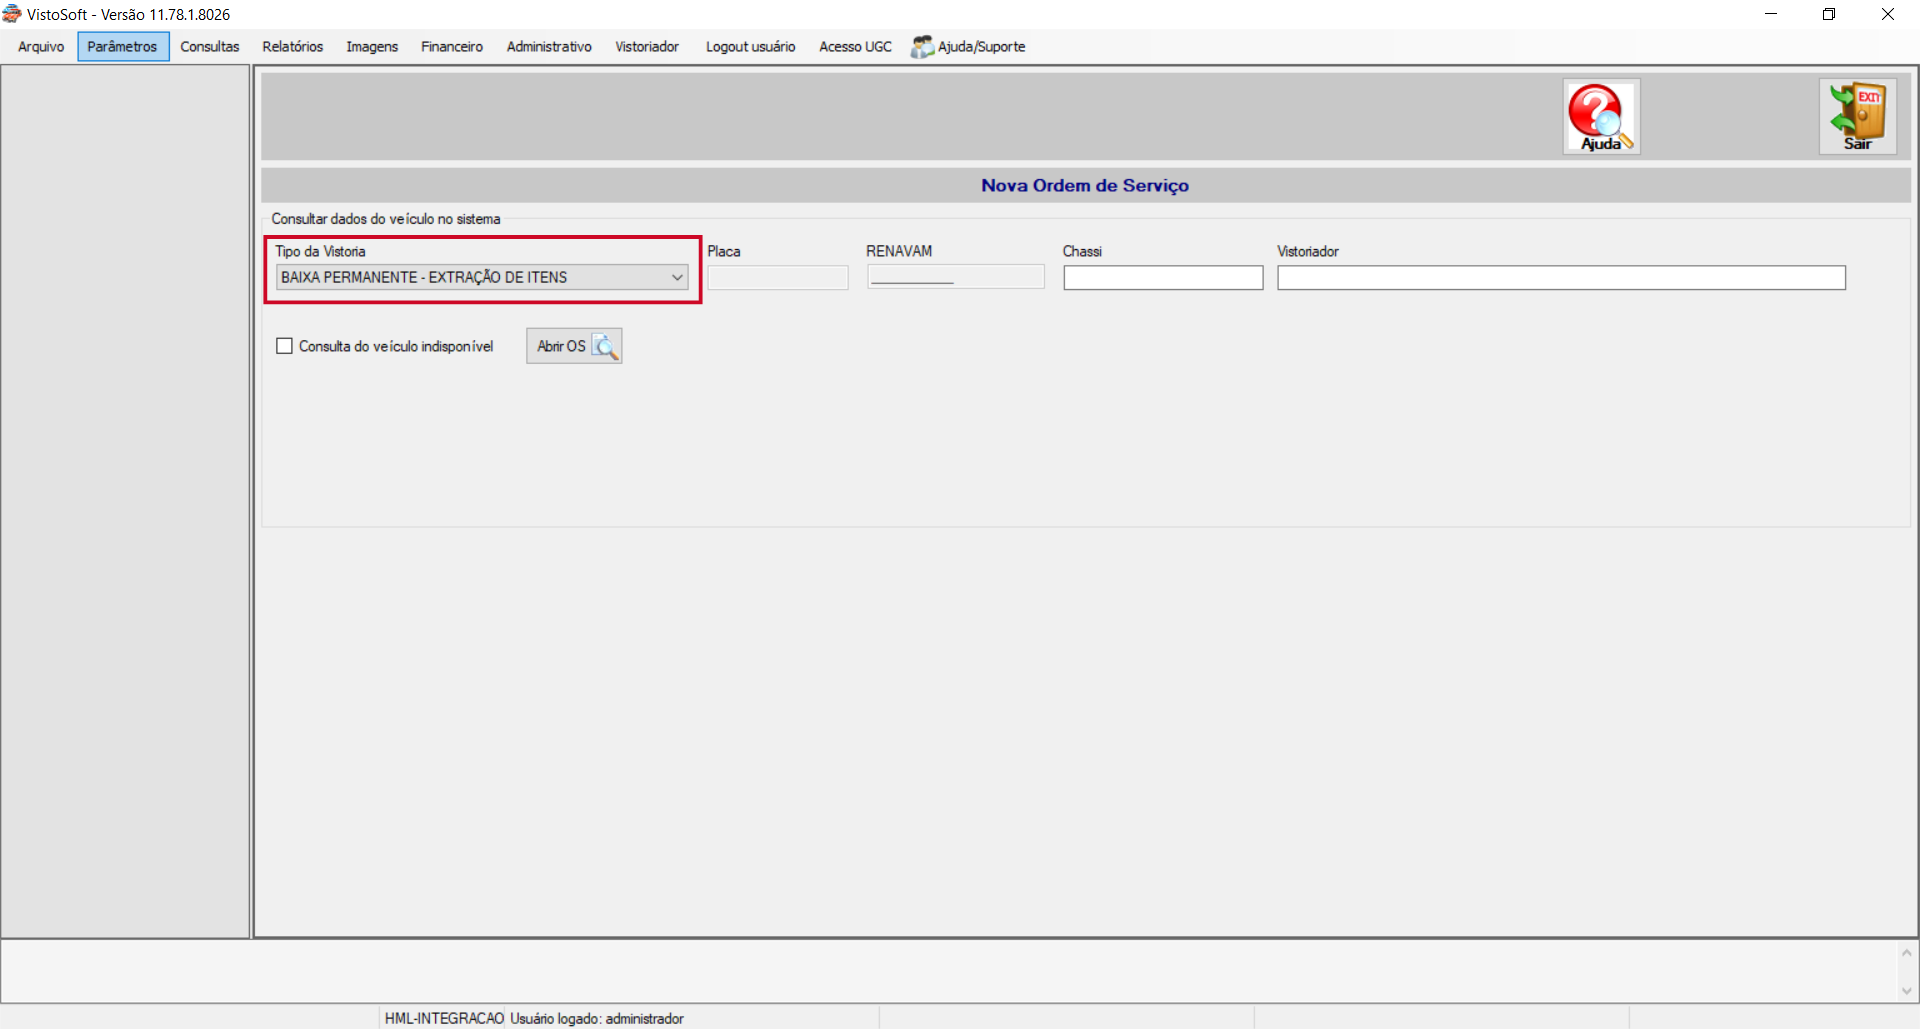Click the Sair exit door icon
This screenshot has height=1029, width=1920.
pos(1857,117)
